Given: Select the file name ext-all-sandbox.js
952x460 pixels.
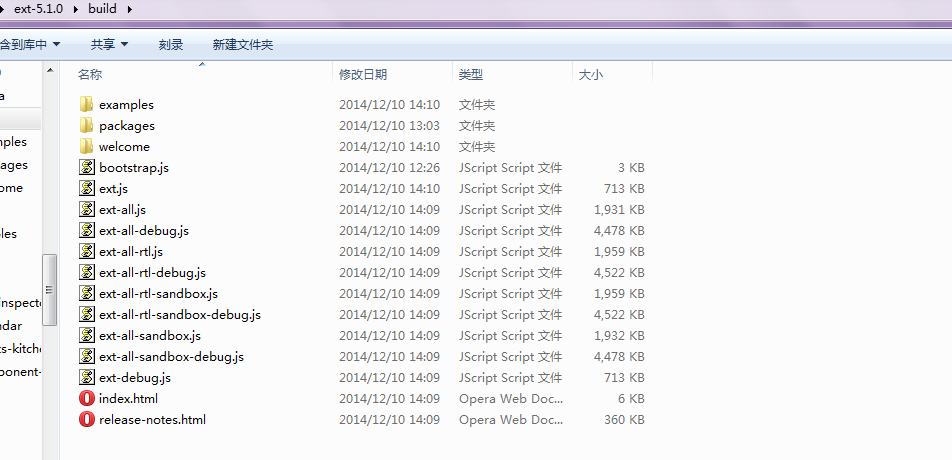Looking at the screenshot, I should [x=150, y=336].
